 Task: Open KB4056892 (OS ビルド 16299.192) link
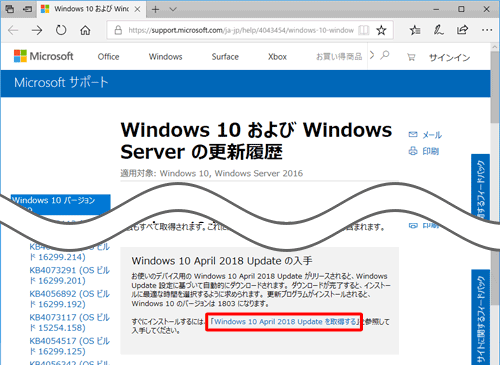[x=69, y=299]
